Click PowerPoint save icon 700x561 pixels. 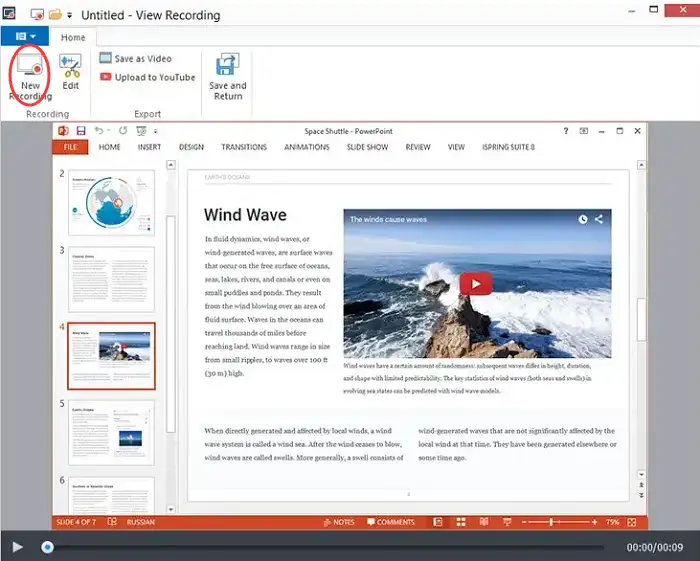pos(81,131)
